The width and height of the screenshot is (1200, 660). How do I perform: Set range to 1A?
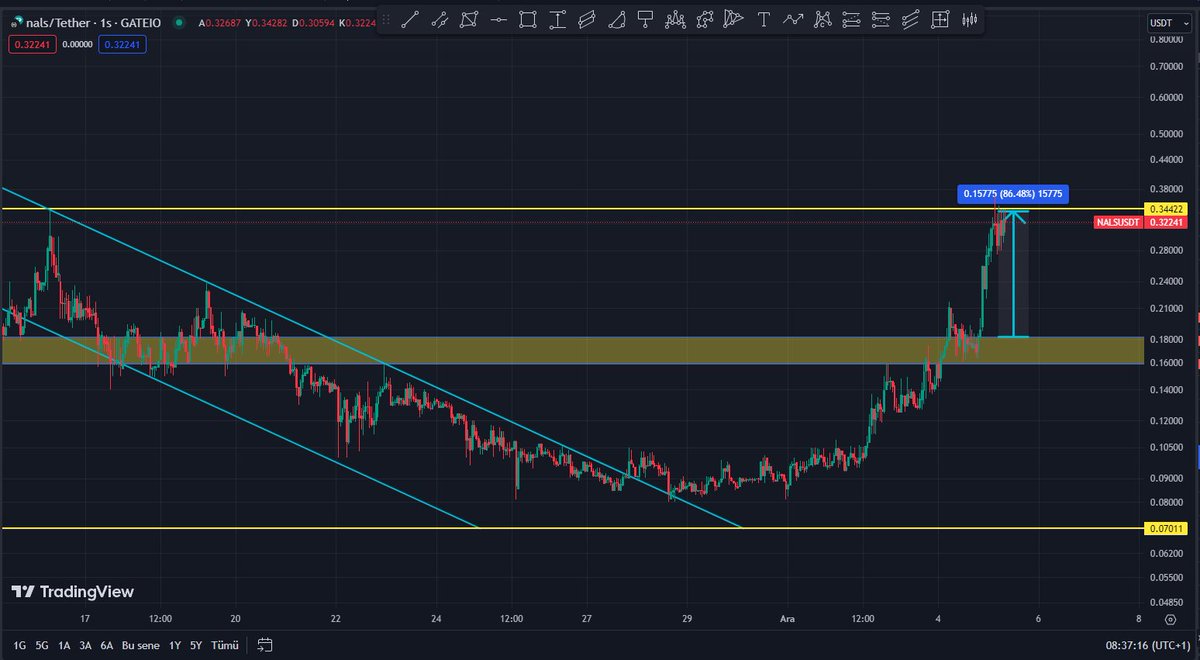click(x=64, y=645)
